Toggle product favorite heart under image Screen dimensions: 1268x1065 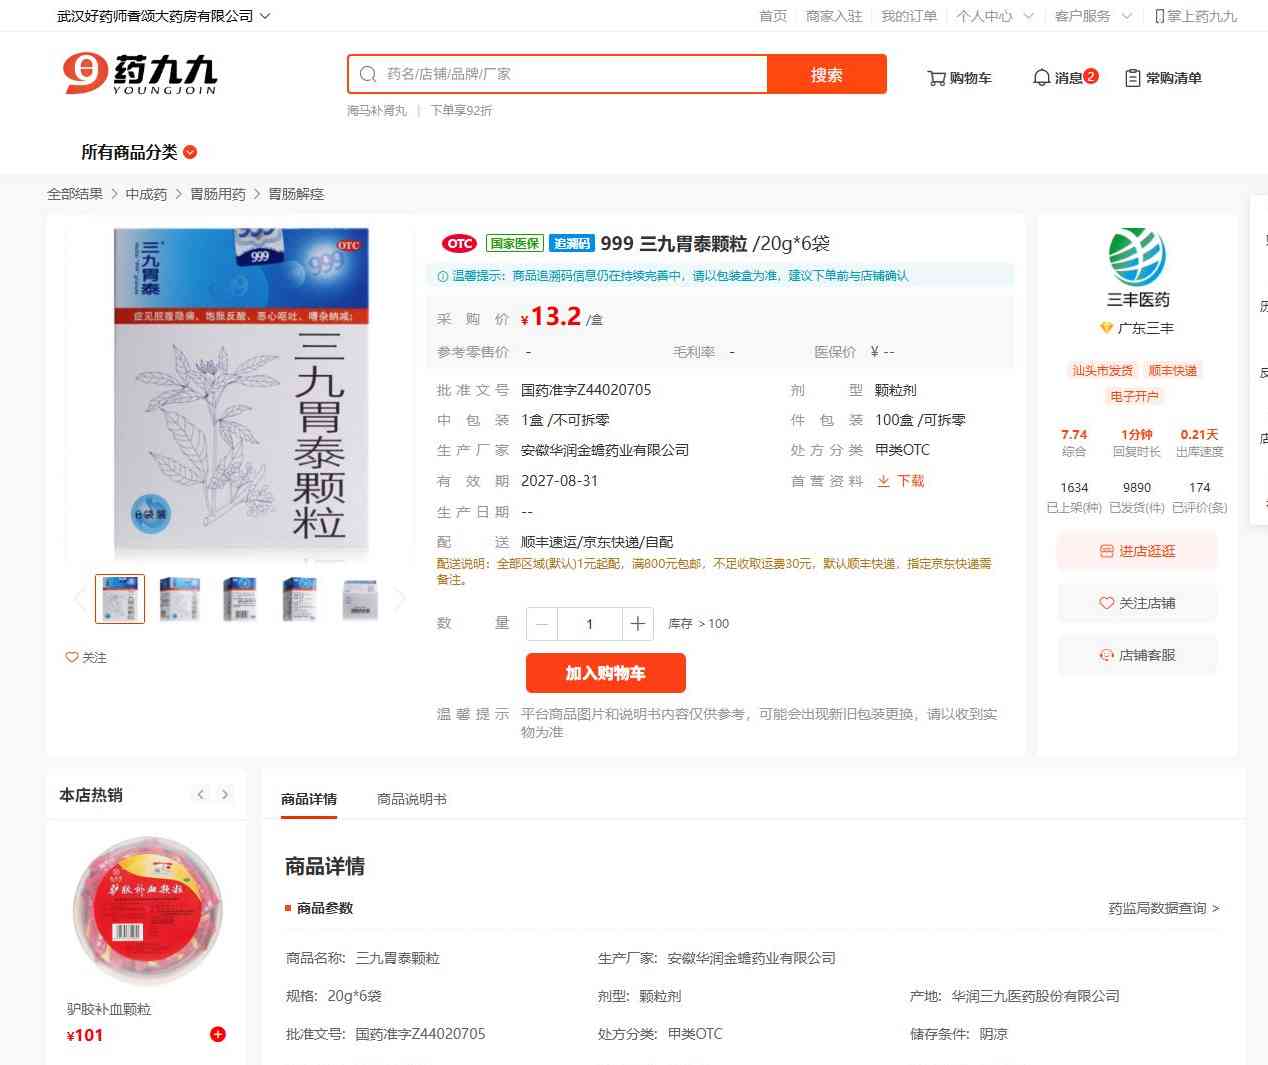pyautogui.click(x=86, y=657)
